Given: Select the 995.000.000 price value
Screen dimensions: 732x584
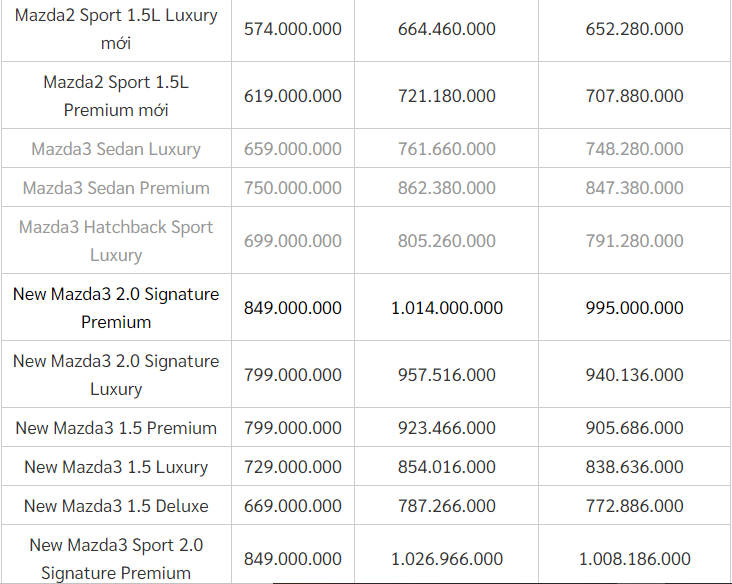Looking at the screenshot, I should [634, 308].
